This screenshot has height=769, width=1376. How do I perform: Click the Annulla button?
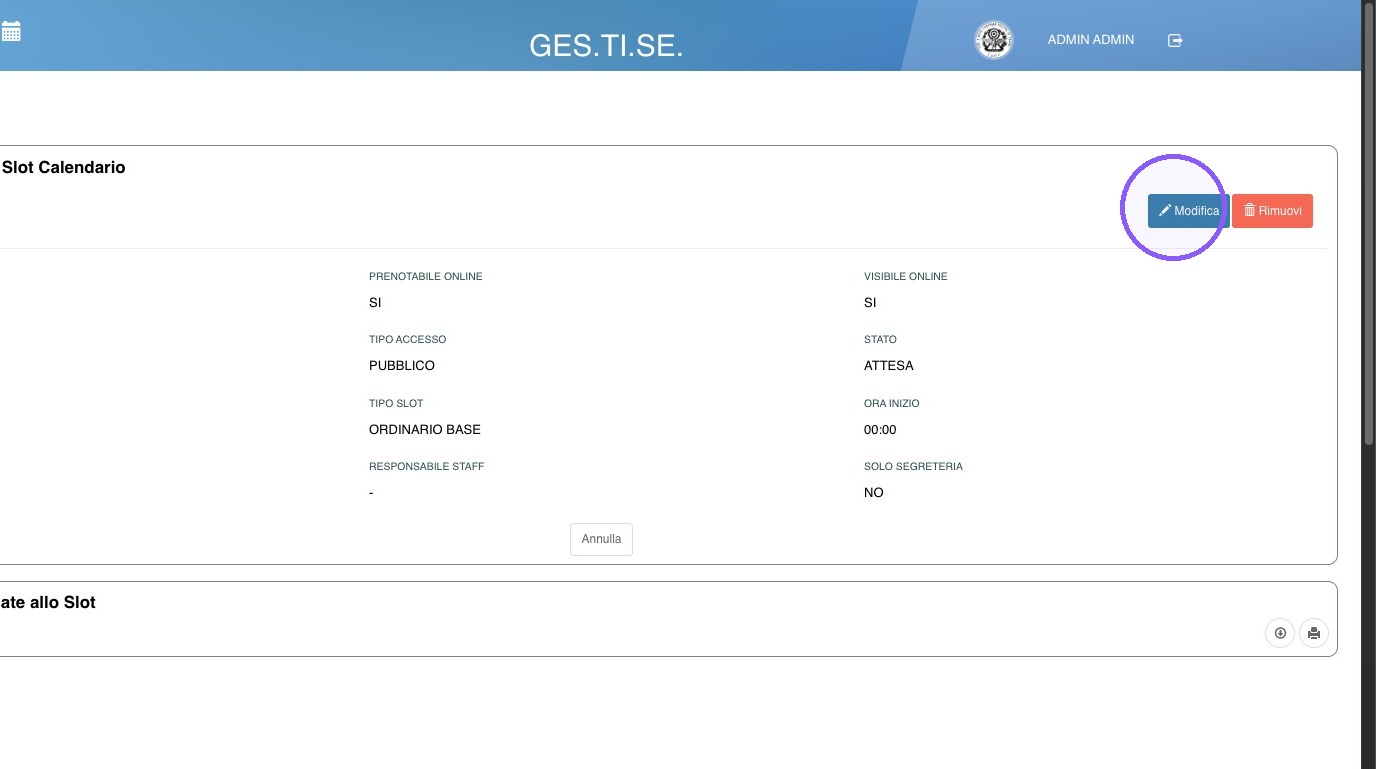601,539
